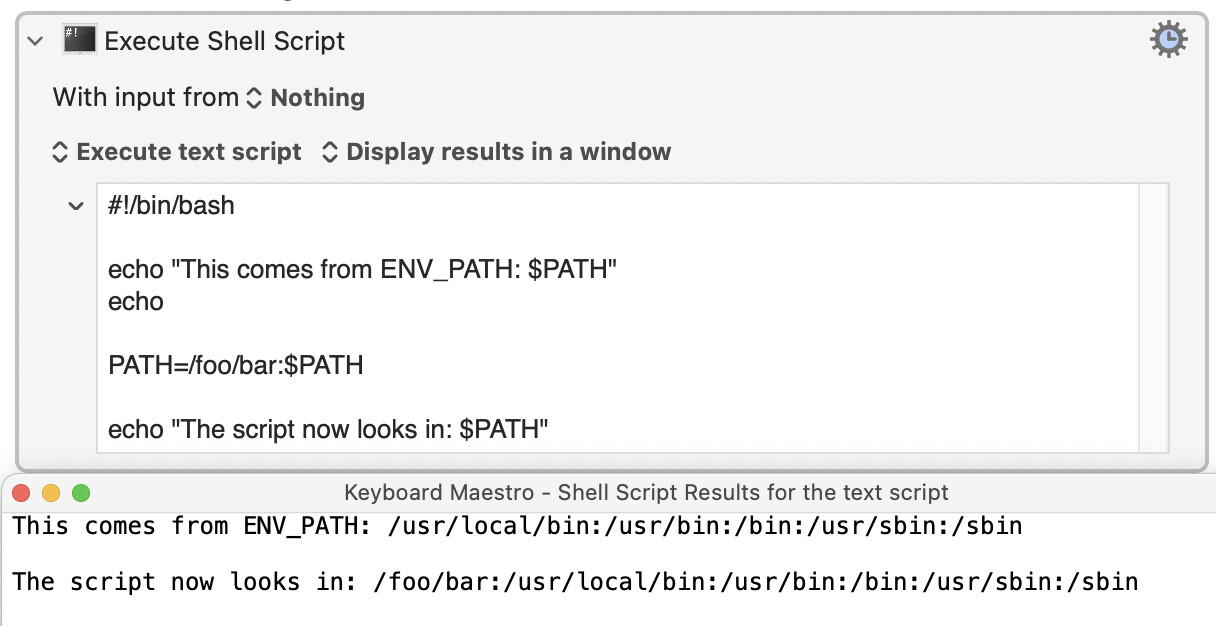Minimize the Shell Script Results window
Viewport: 1216px width, 626px height.
point(52,493)
